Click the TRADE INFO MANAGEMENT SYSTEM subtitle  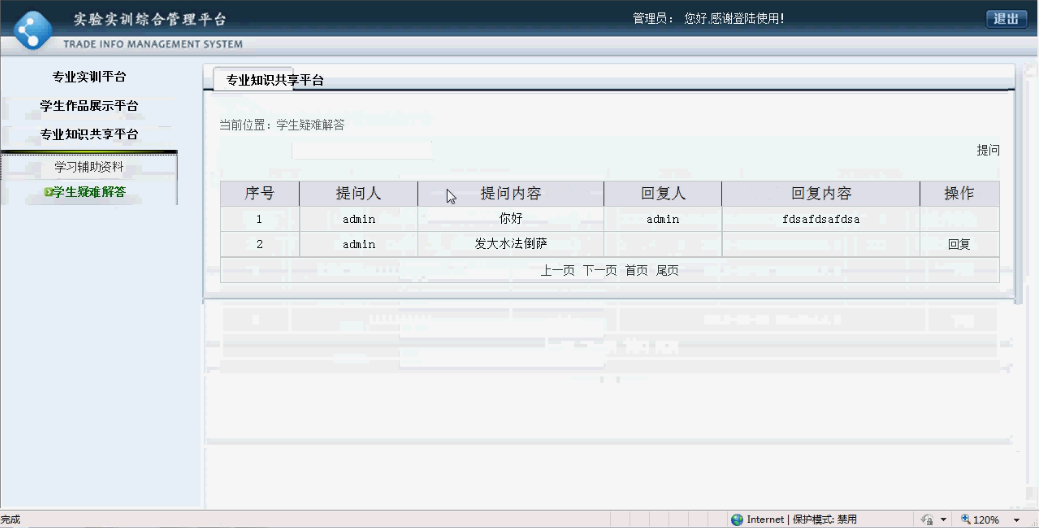(153, 44)
